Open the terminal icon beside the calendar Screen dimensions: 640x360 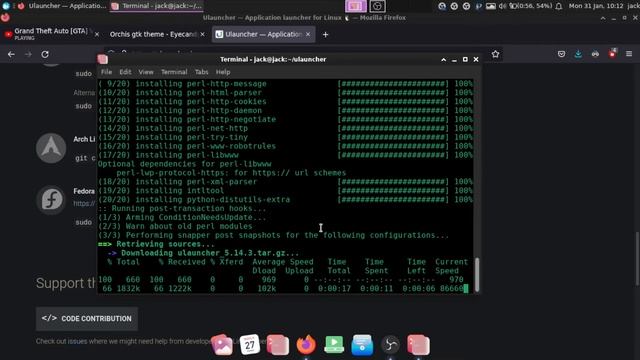[278, 345]
